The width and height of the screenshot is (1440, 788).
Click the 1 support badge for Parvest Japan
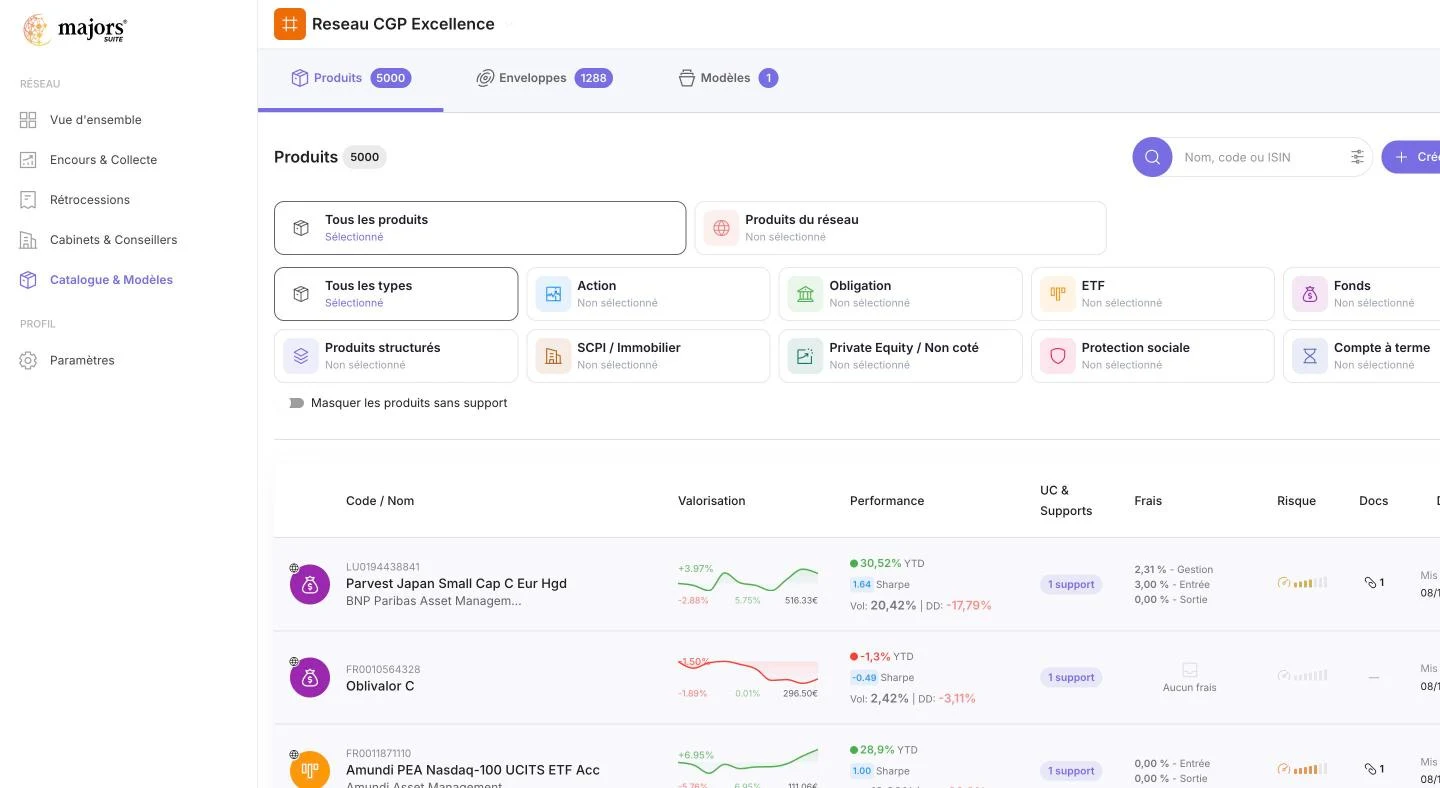(x=1071, y=584)
